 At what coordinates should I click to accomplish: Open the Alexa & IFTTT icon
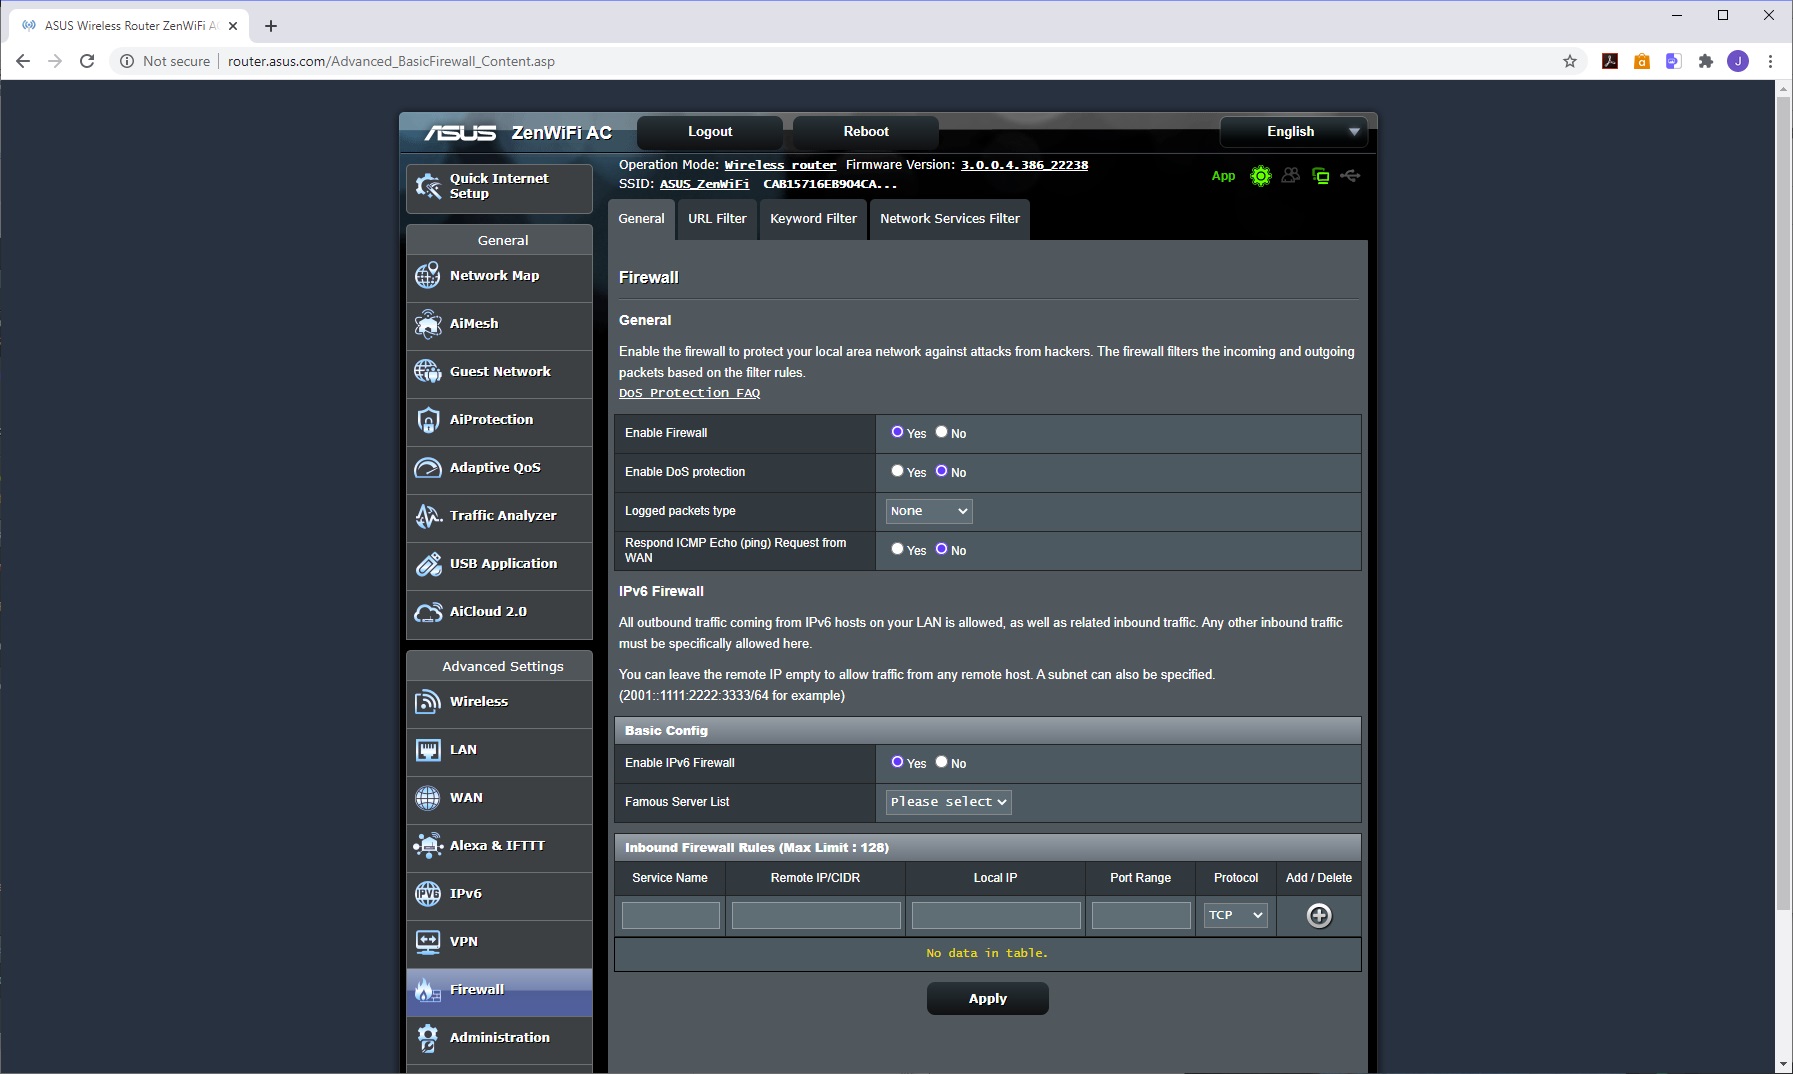coord(428,845)
